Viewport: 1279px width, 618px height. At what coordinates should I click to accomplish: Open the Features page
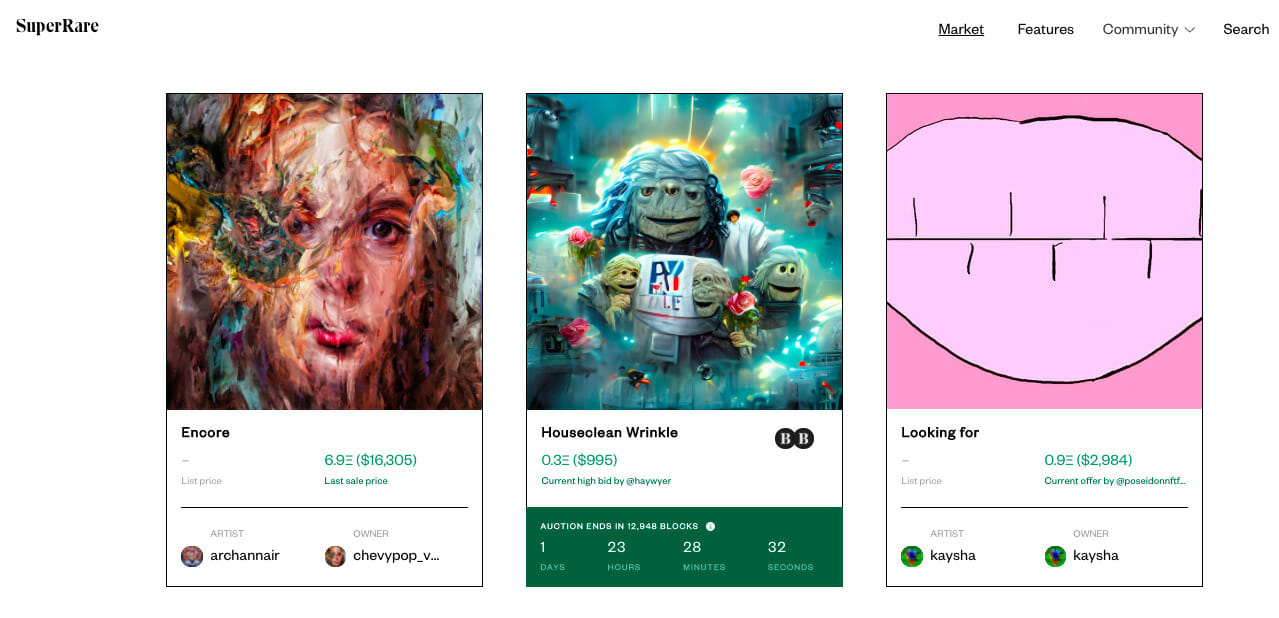(1045, 29)
